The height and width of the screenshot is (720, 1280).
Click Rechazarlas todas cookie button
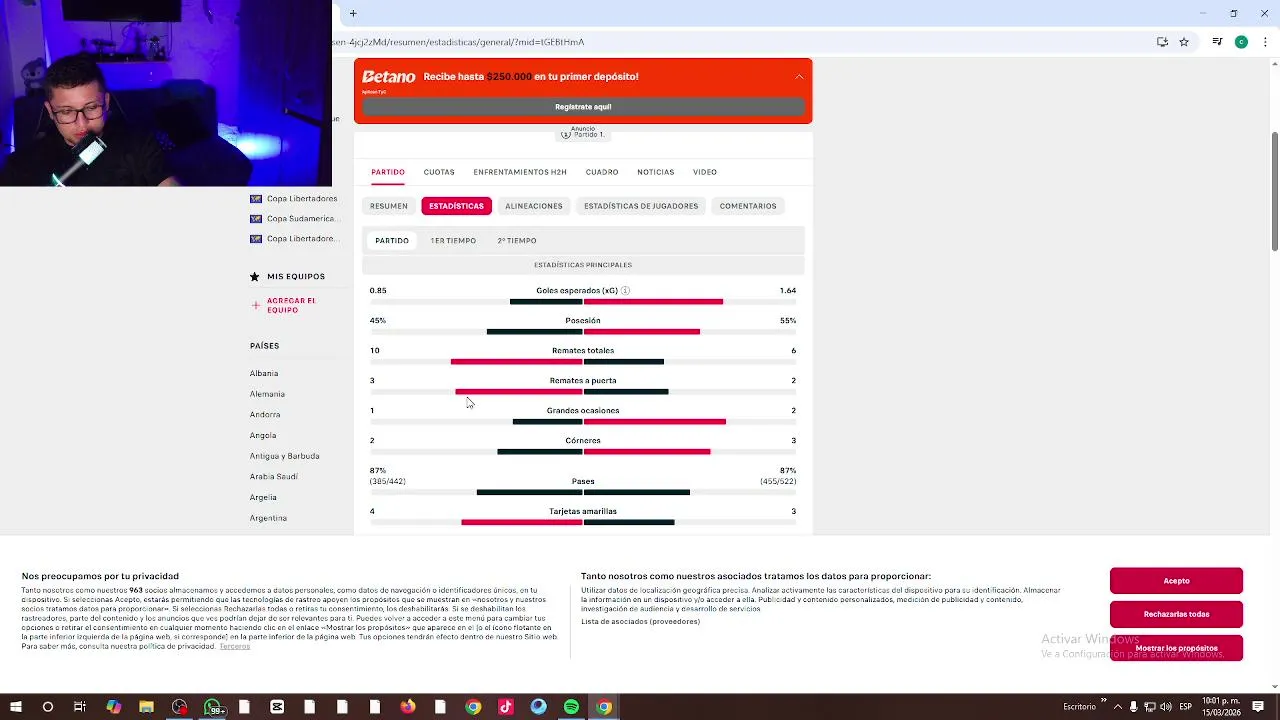tap(1176, 614)
